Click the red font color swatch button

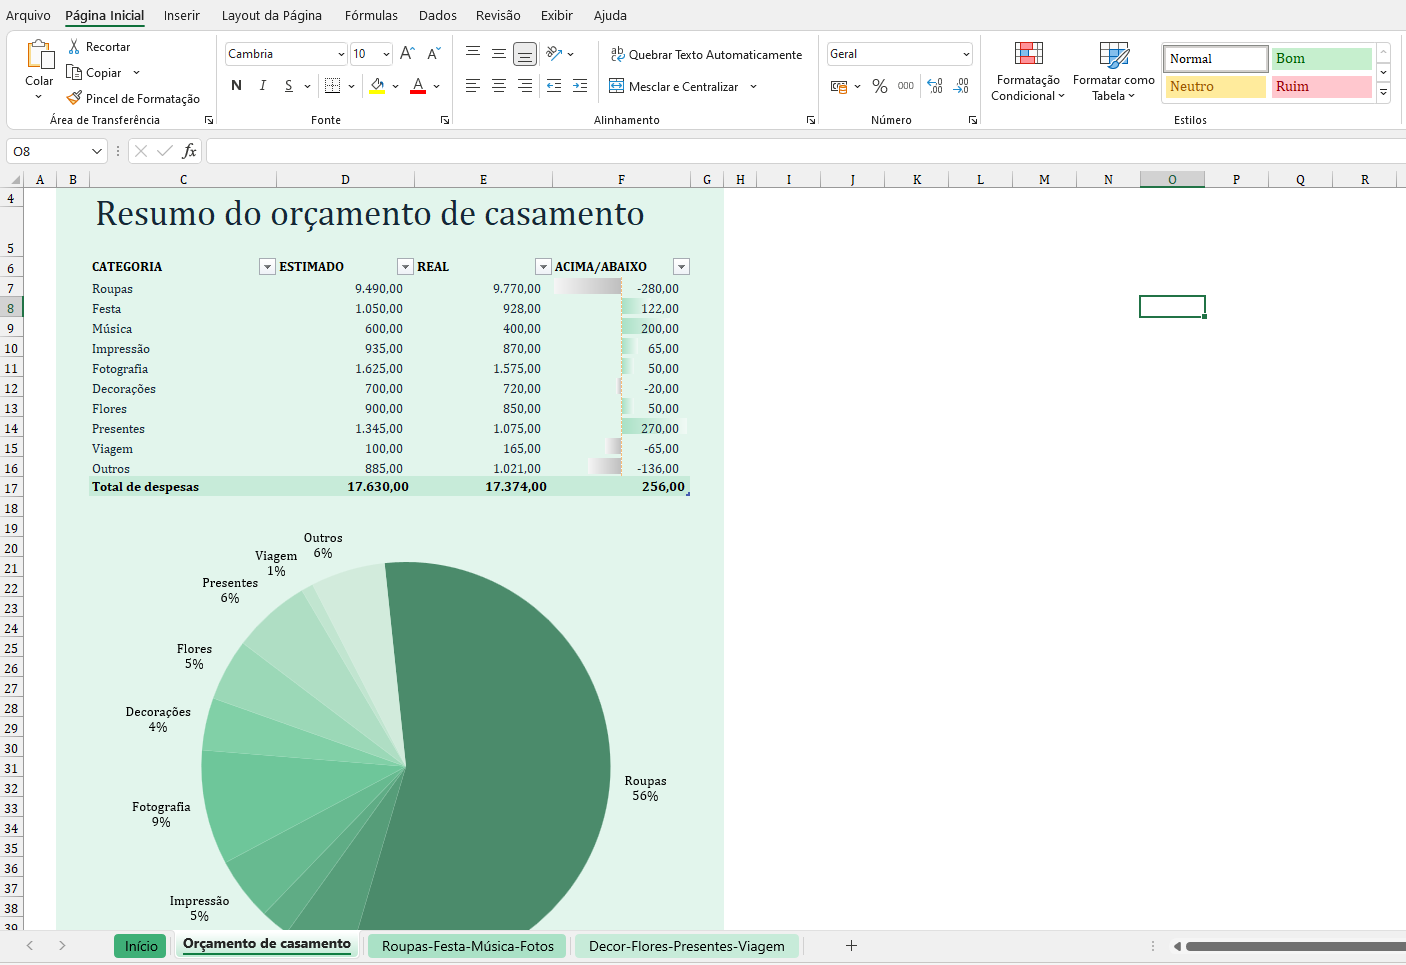418,87
